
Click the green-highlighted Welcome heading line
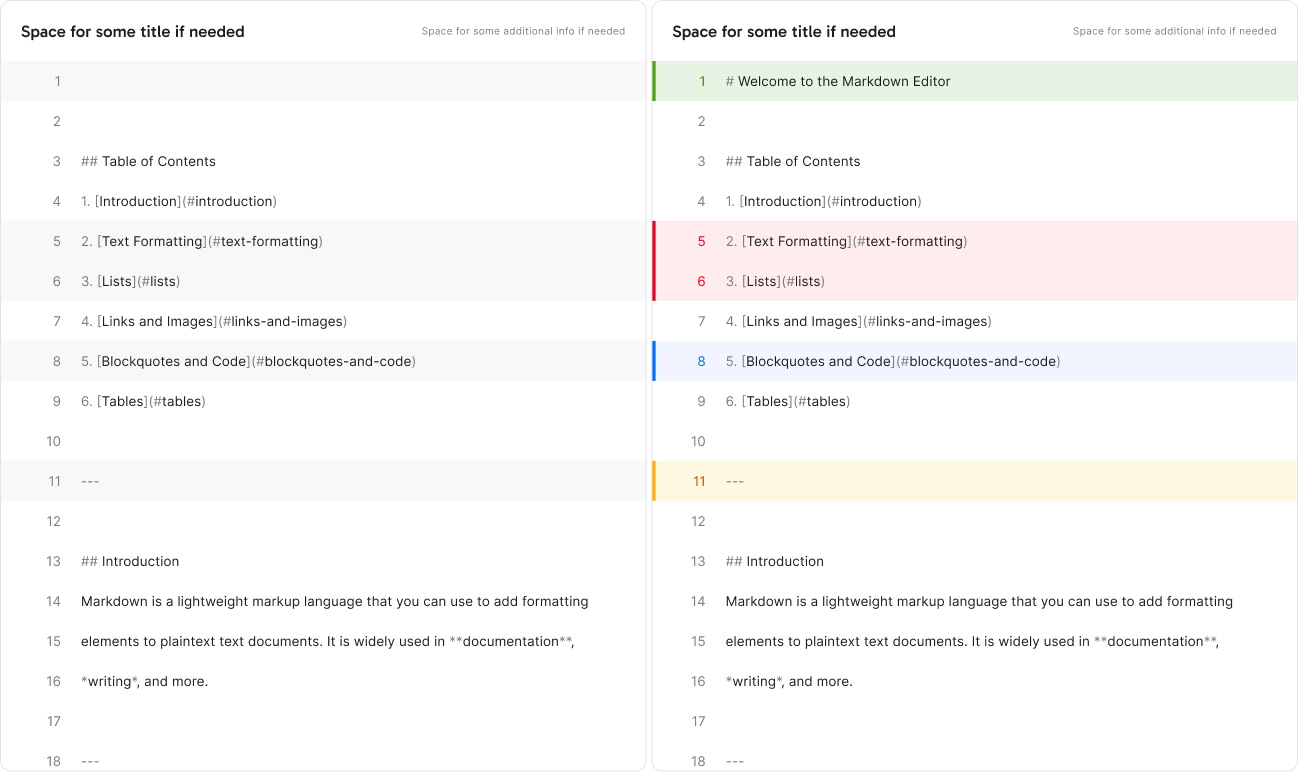pos(838,81)
